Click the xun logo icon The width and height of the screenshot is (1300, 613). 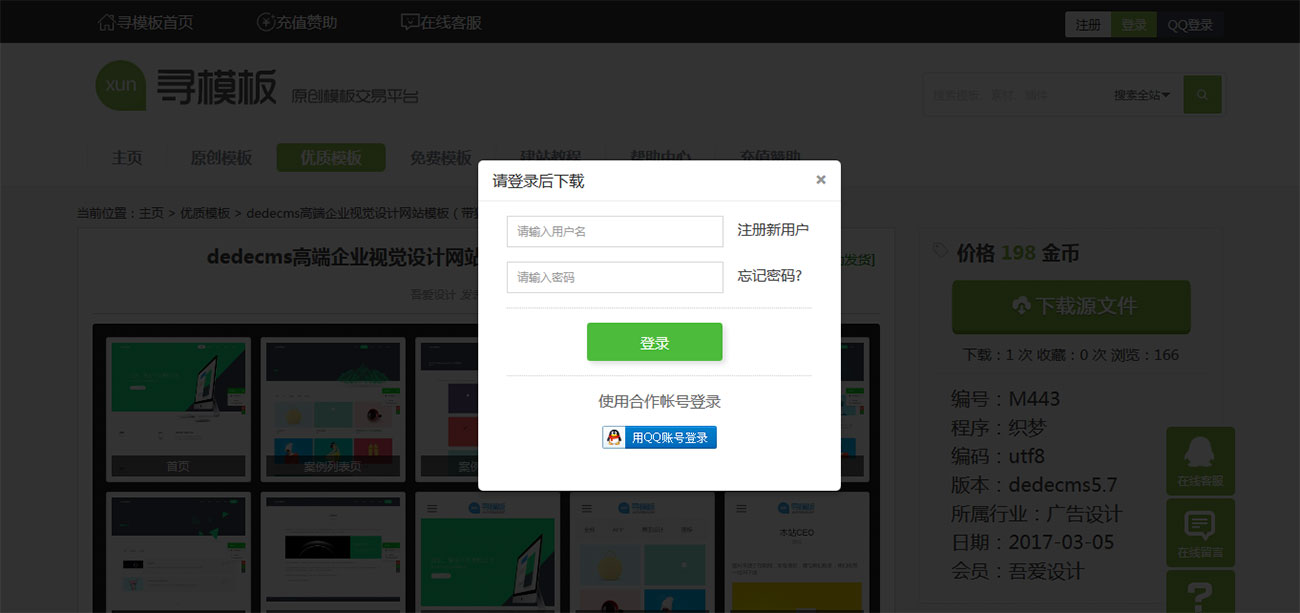pyautogui.click(x=121, y=86)
